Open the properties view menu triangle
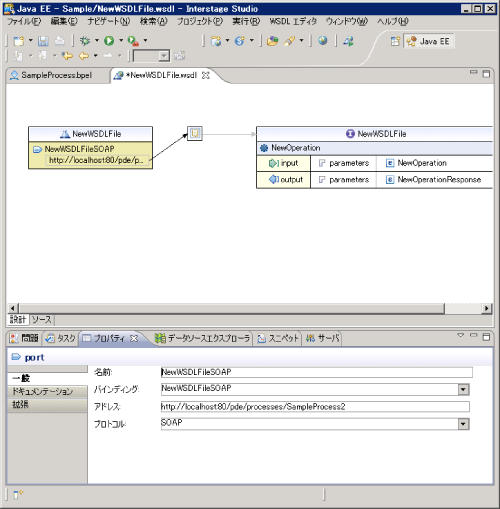The image size is (500, 509). [x=461, y=335]
